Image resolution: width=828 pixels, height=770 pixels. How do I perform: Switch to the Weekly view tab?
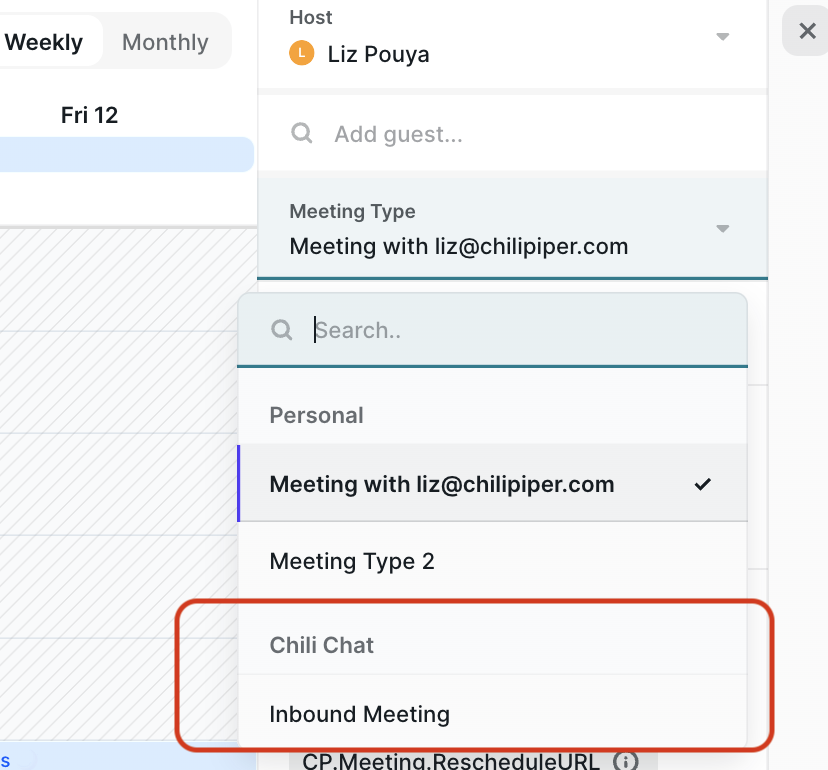(x=44, y=42)
